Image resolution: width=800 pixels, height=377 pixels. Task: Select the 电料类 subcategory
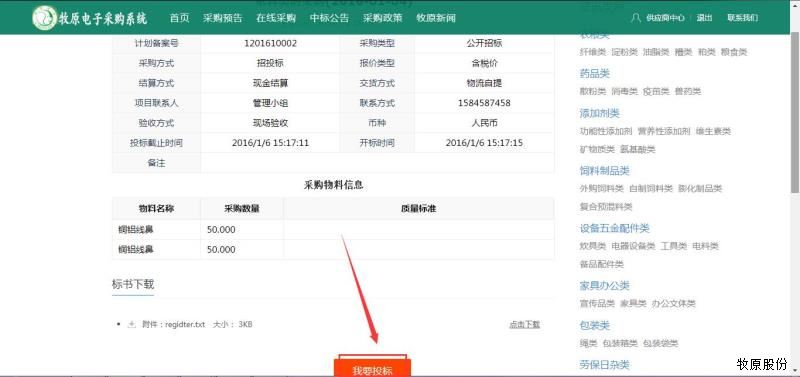[706, 246]
